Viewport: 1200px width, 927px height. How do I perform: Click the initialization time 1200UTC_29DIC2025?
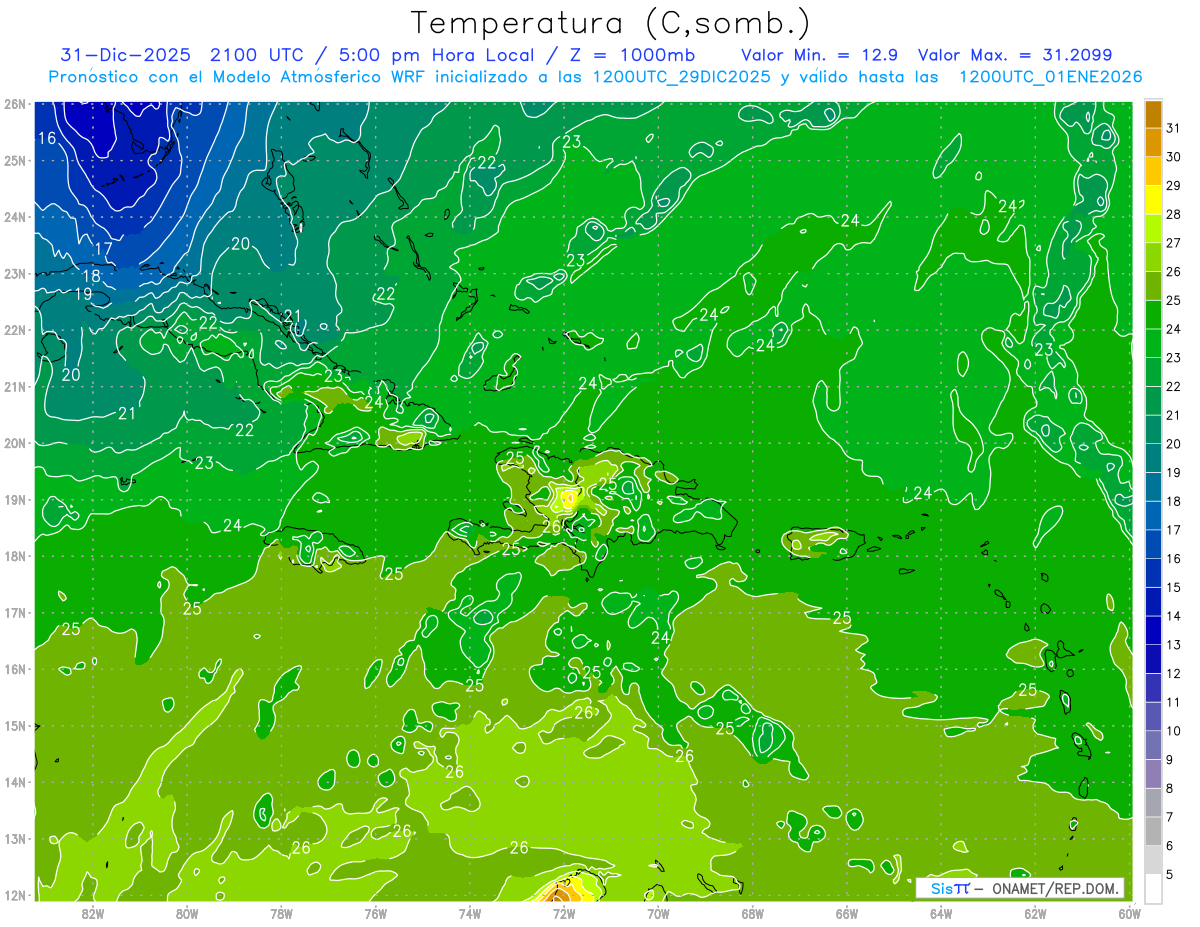pos(682,77)
